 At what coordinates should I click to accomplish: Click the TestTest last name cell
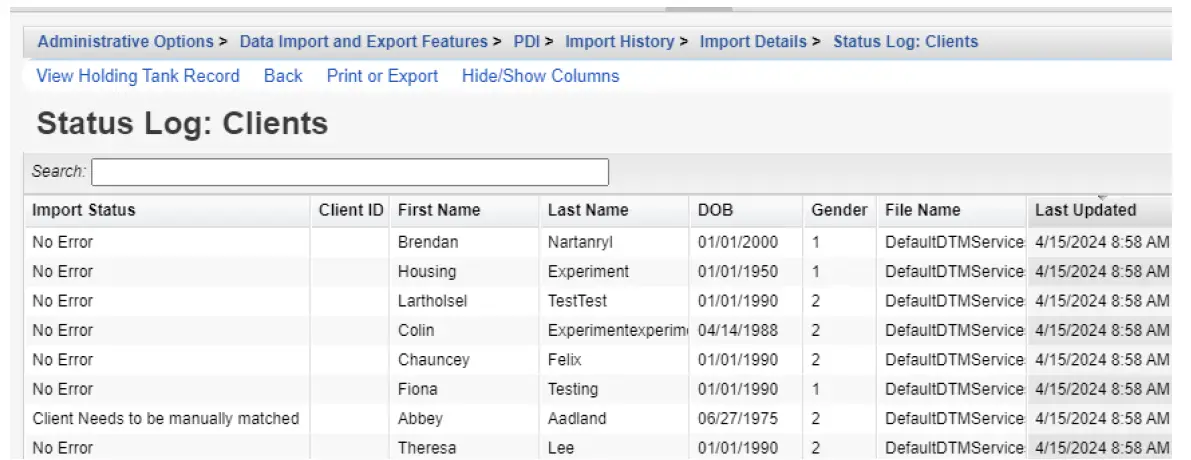[x=615, y=301]
